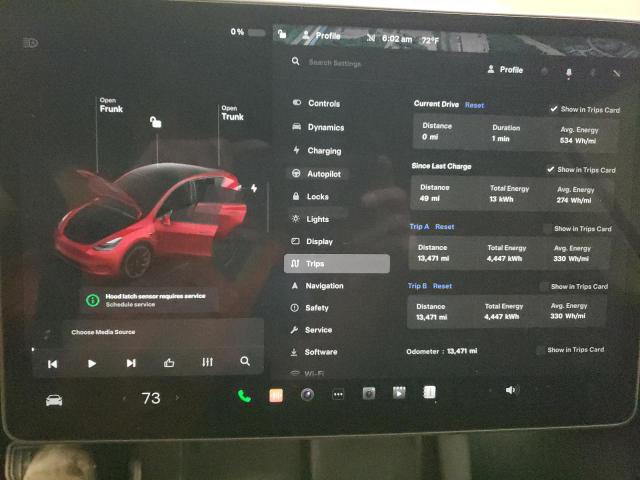Open Service settings menu
The width and height of the screenshot is (640, 480).
[x=311, y=330]
